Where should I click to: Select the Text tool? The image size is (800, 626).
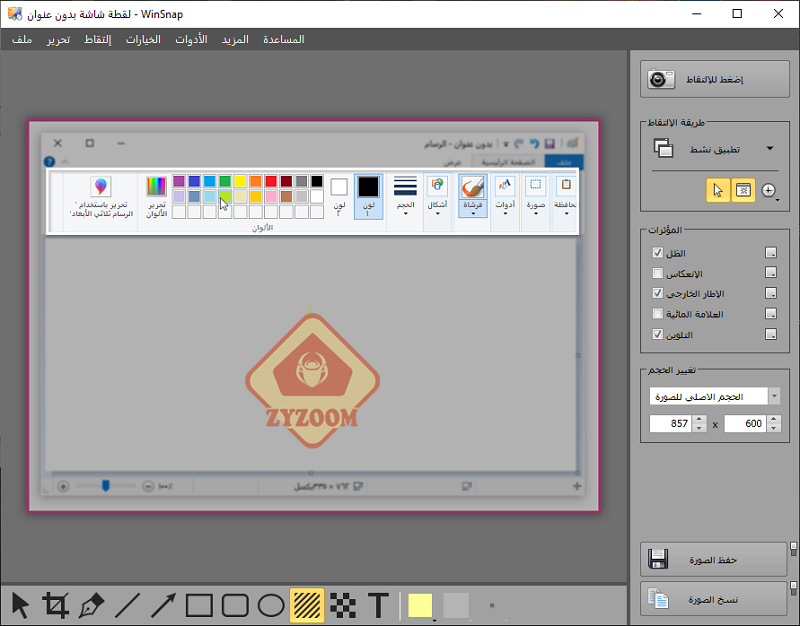click(379, 606)
